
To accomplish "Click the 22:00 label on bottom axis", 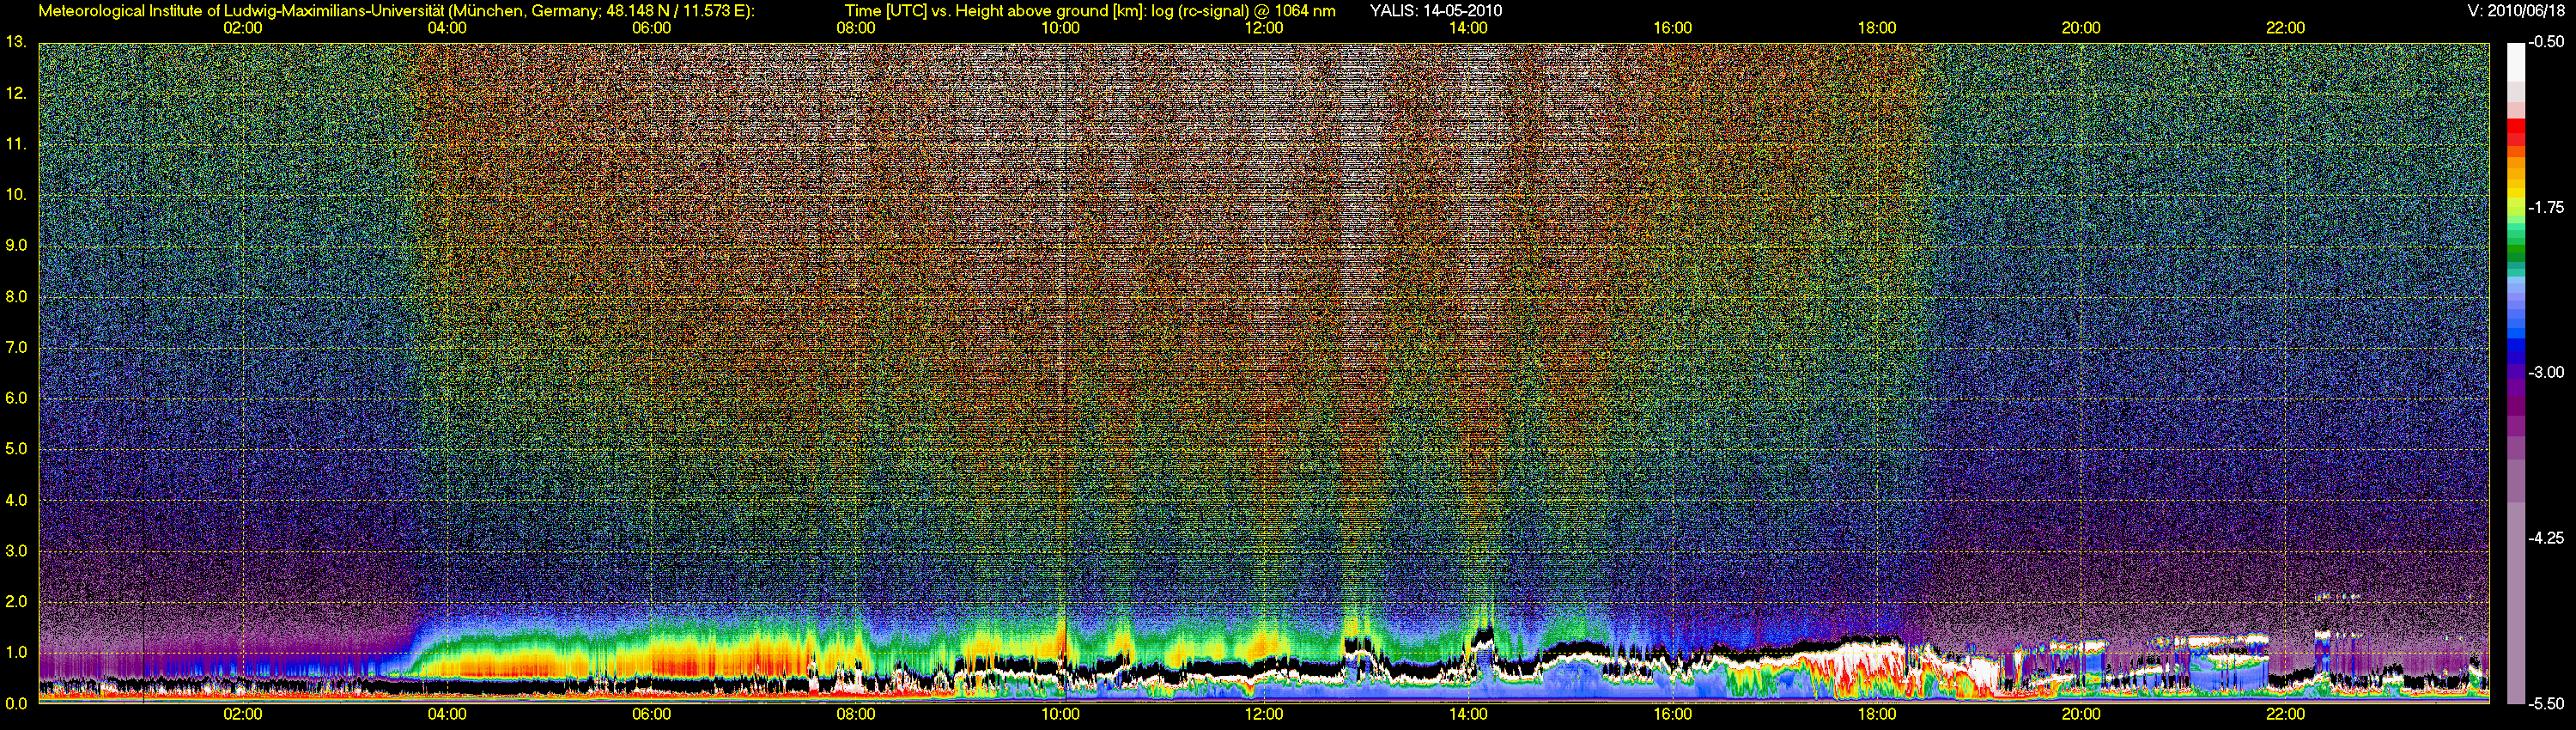I will click(x=2285, y=714).
